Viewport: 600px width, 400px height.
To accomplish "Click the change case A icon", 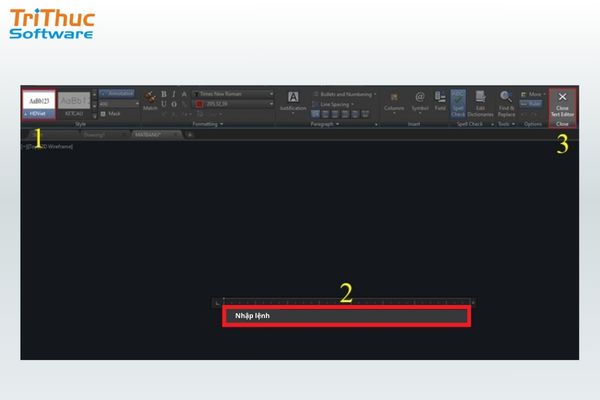I will [x=184, y=94].
